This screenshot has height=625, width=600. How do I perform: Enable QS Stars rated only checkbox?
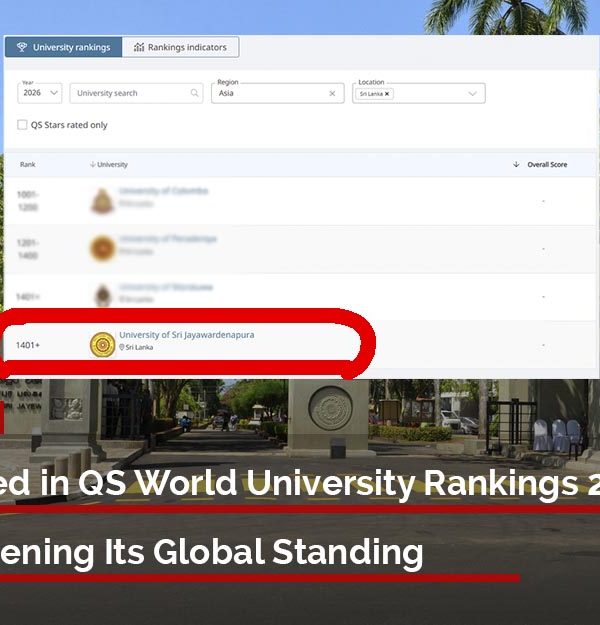point(23,125)
